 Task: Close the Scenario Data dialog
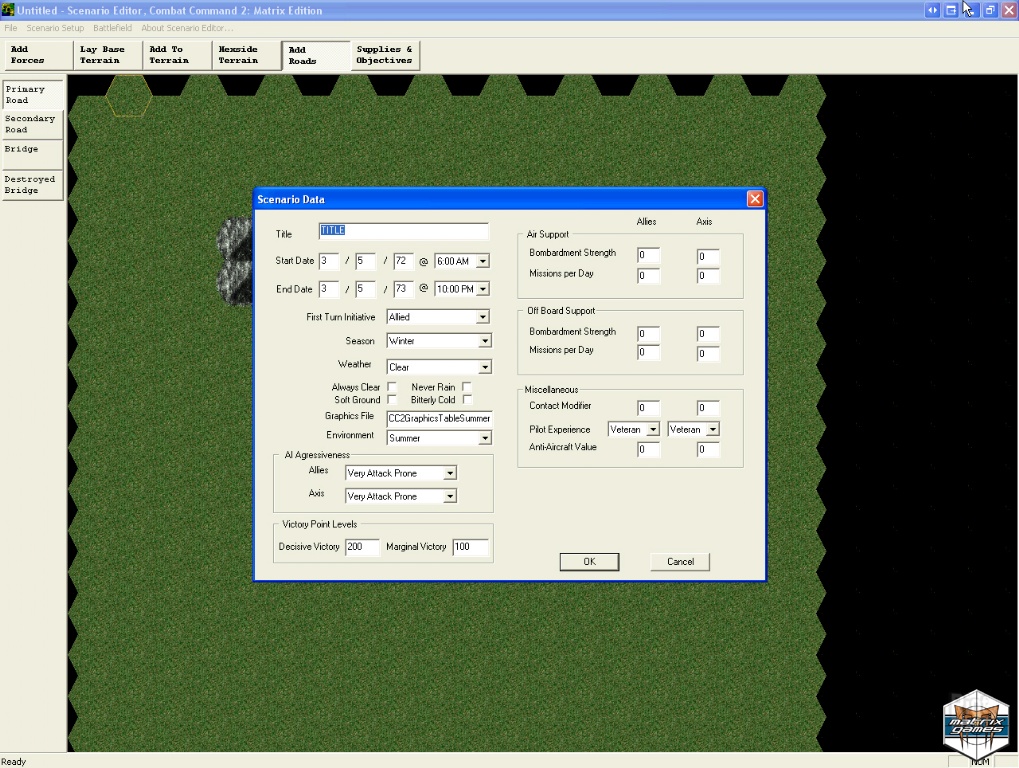point(755,199)
